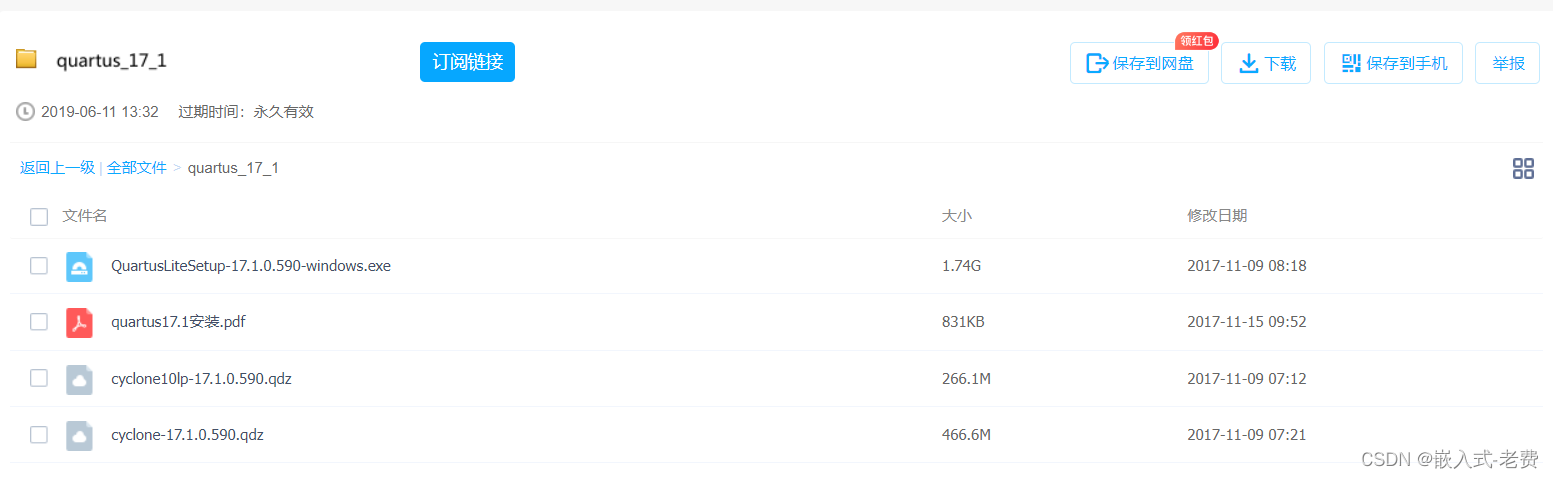Viewport: 1553px width, 479px height.
Task: Open 全部文件 breadcrumb link
Action: coord(137,168)
